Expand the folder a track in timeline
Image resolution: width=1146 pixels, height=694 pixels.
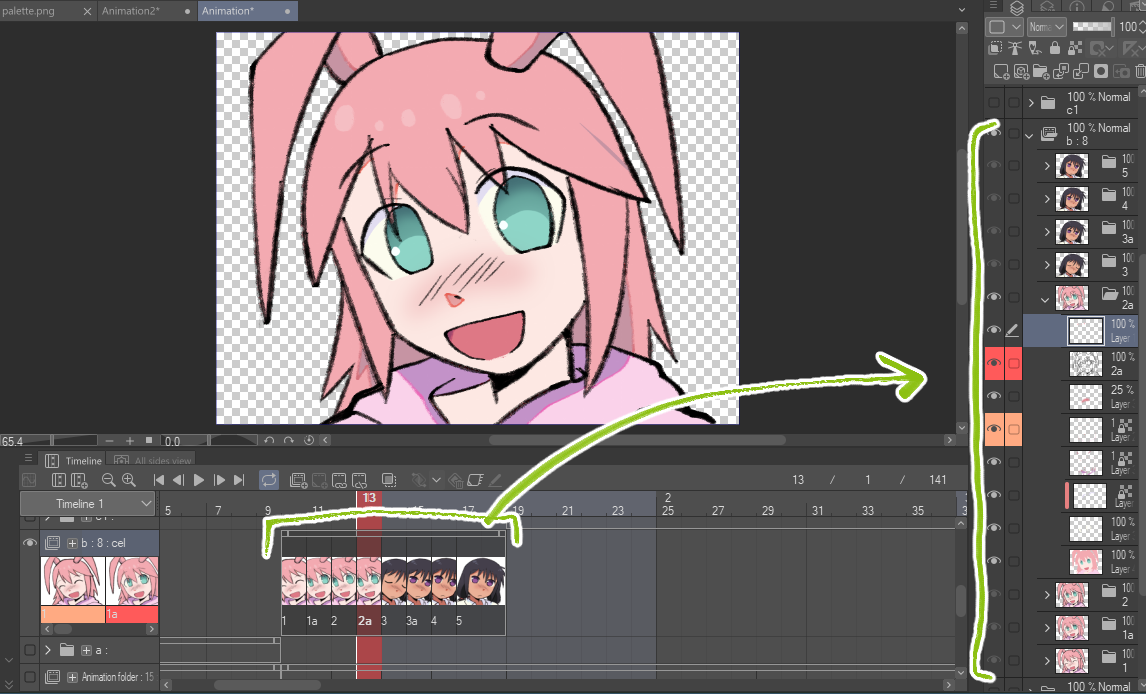(x=47, y=650)
